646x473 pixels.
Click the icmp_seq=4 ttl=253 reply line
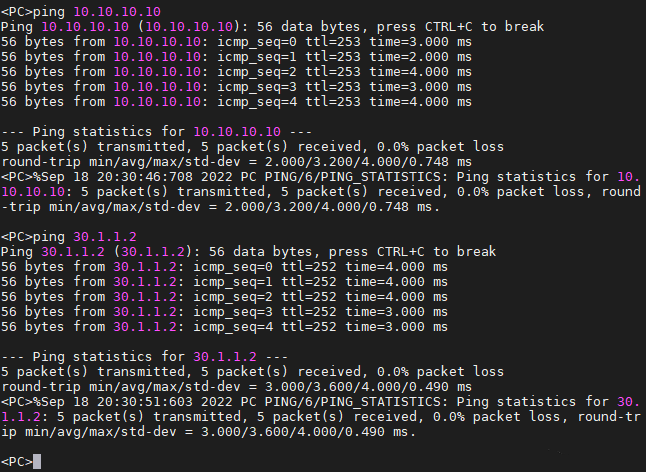click(236, 102)
